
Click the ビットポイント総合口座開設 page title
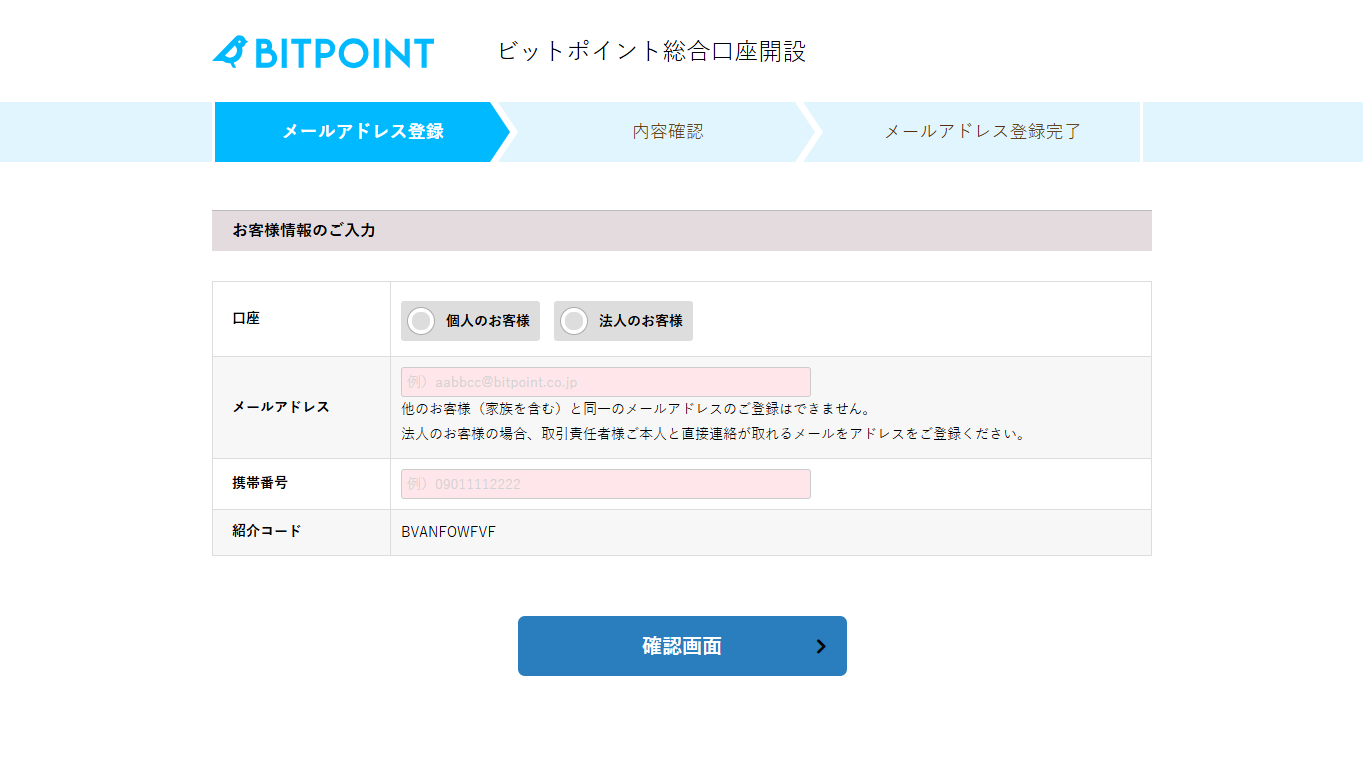click(651, 51)
